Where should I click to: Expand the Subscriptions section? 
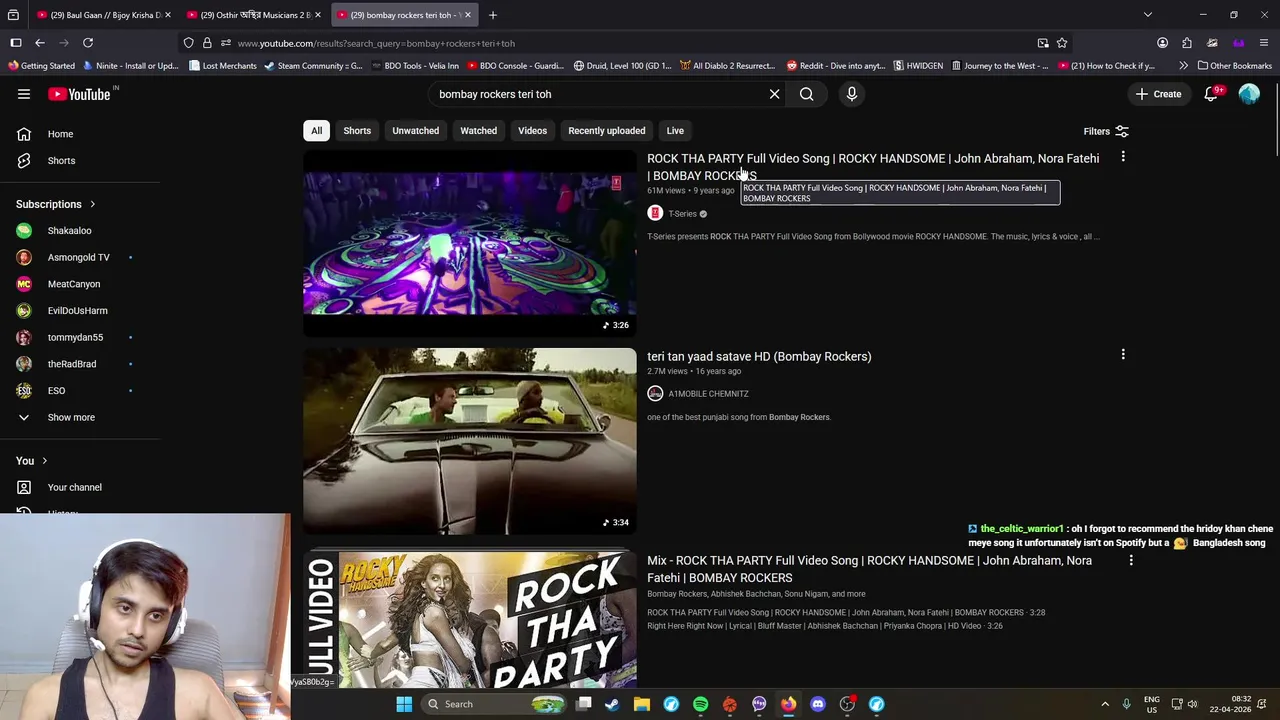[x=56, y=204]
